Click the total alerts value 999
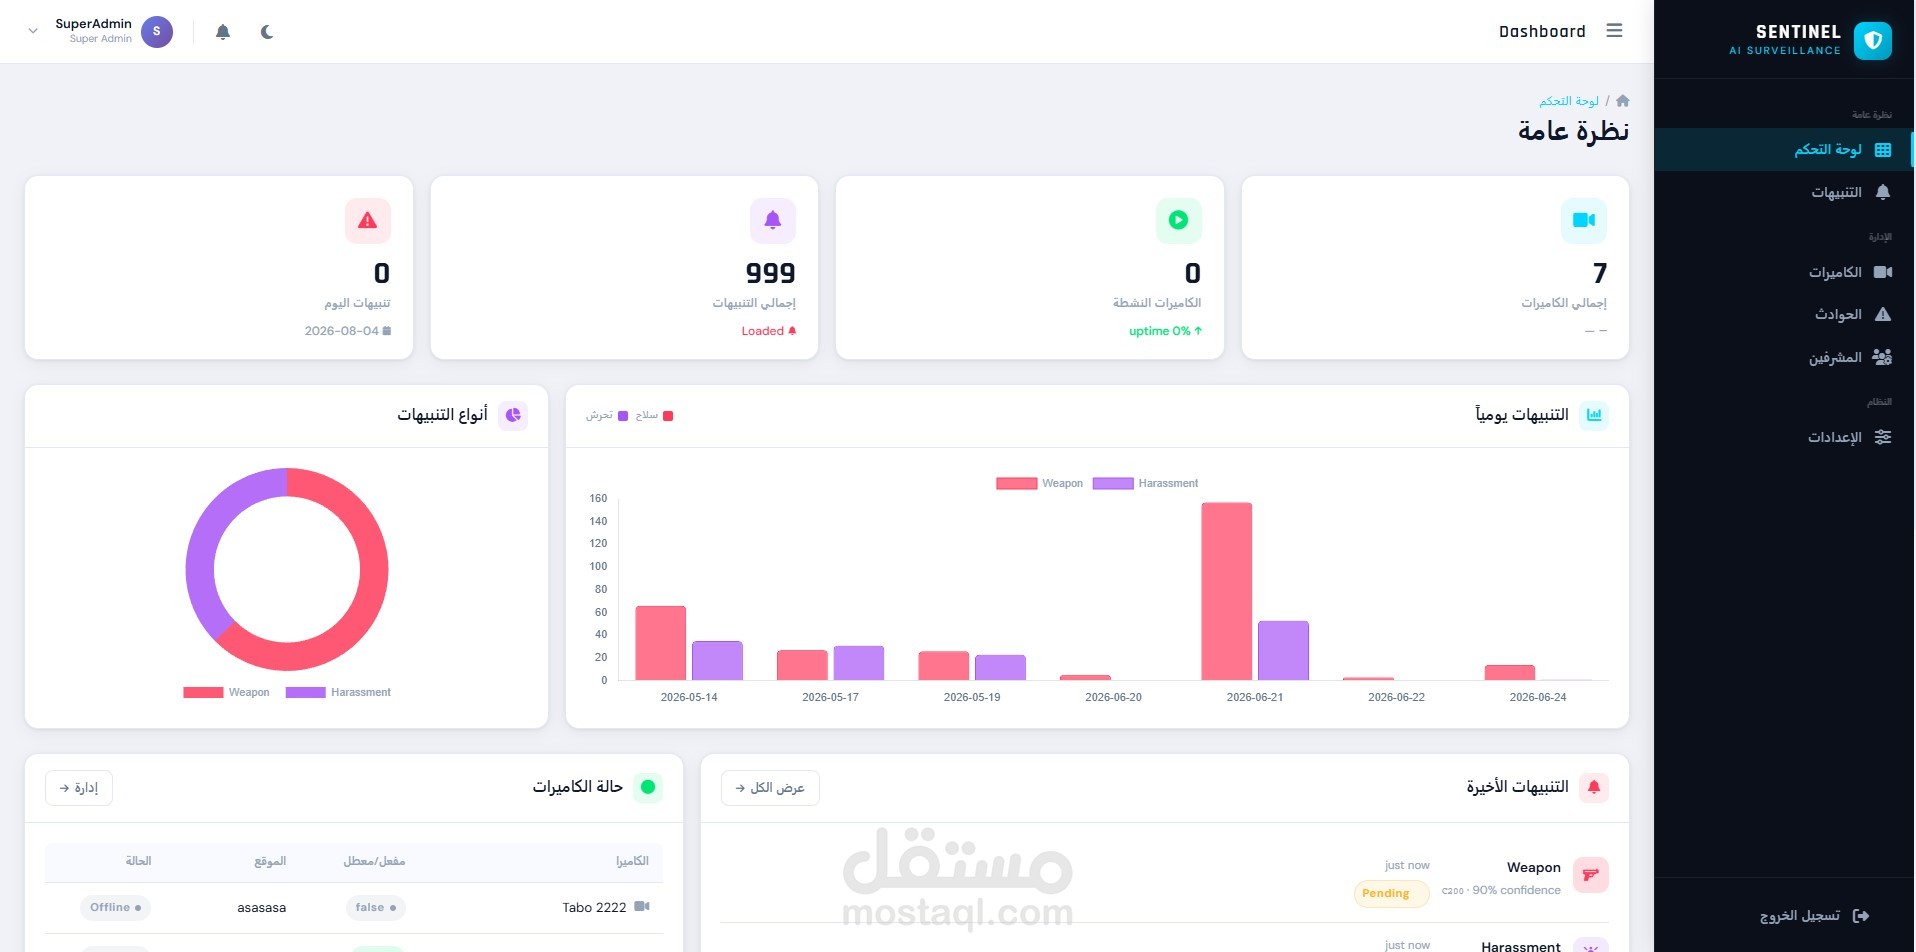1916x952 pixels. 770,273
